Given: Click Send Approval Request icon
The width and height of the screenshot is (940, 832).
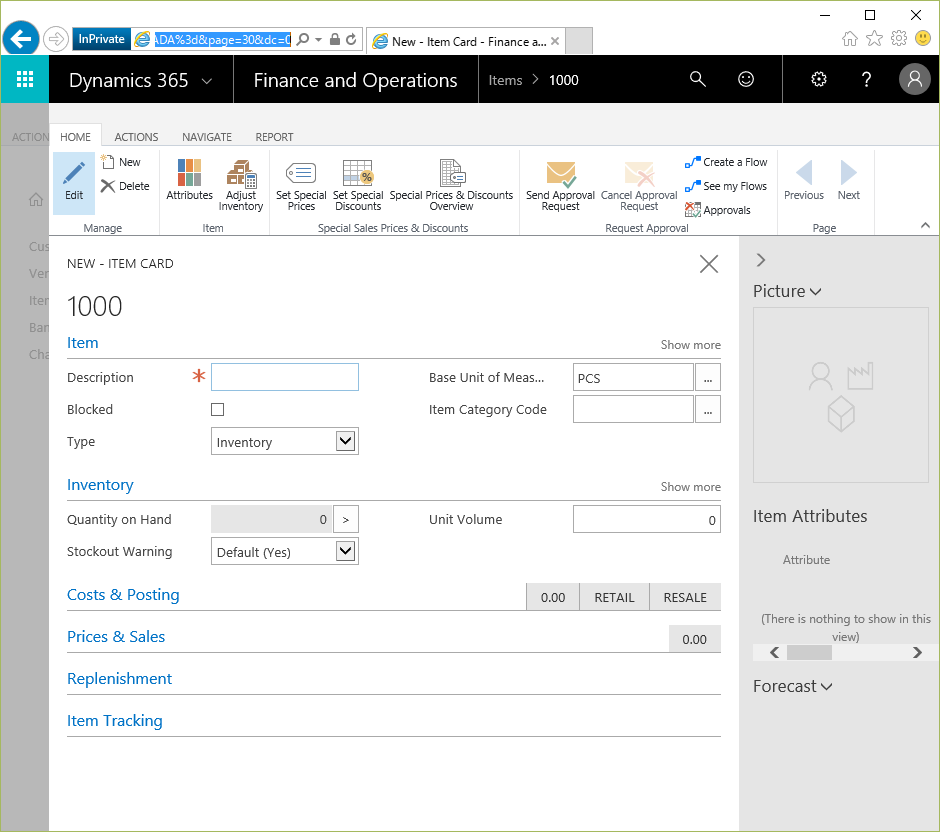Looking at the screenshot, I should point(560,173).
